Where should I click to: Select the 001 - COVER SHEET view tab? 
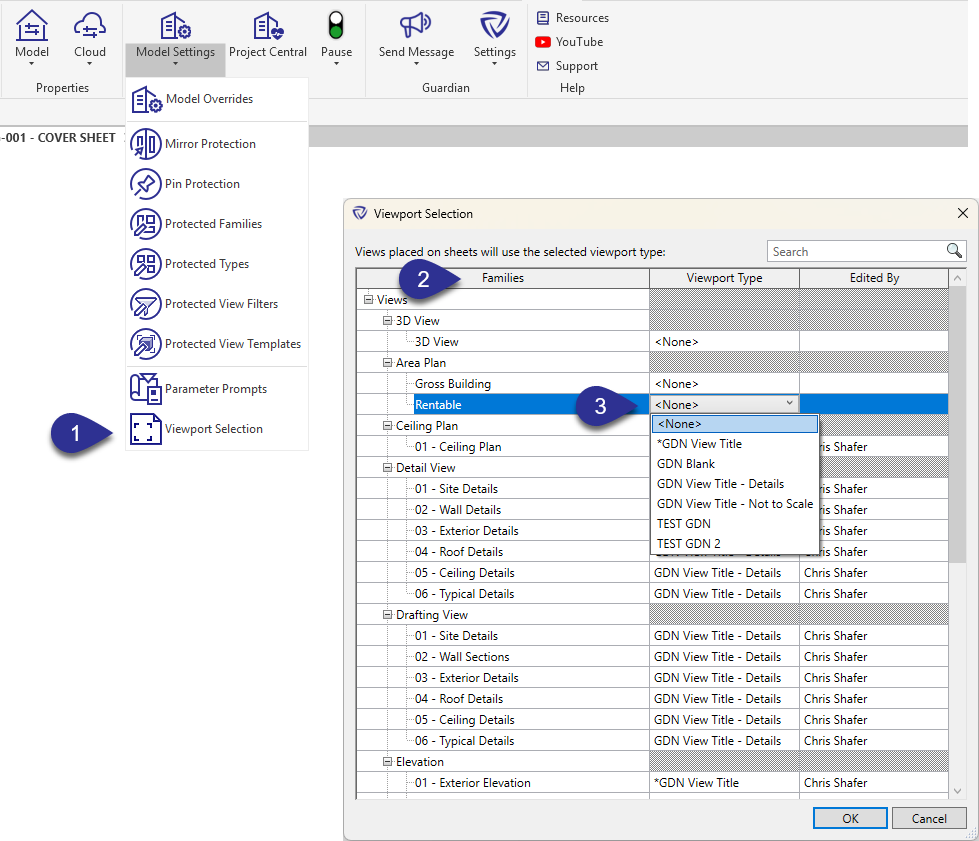(x=61, y=137)
